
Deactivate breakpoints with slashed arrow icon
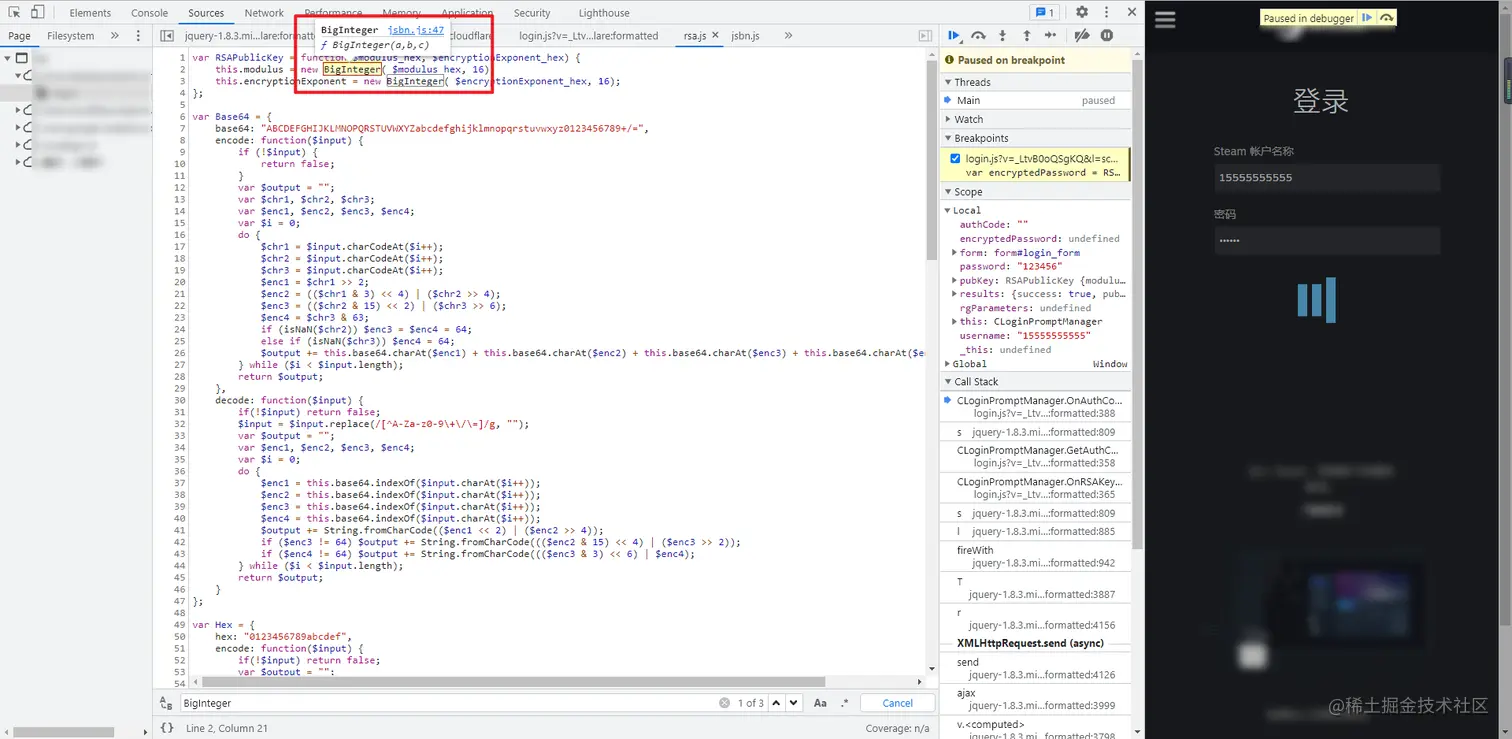[1081, 36]
